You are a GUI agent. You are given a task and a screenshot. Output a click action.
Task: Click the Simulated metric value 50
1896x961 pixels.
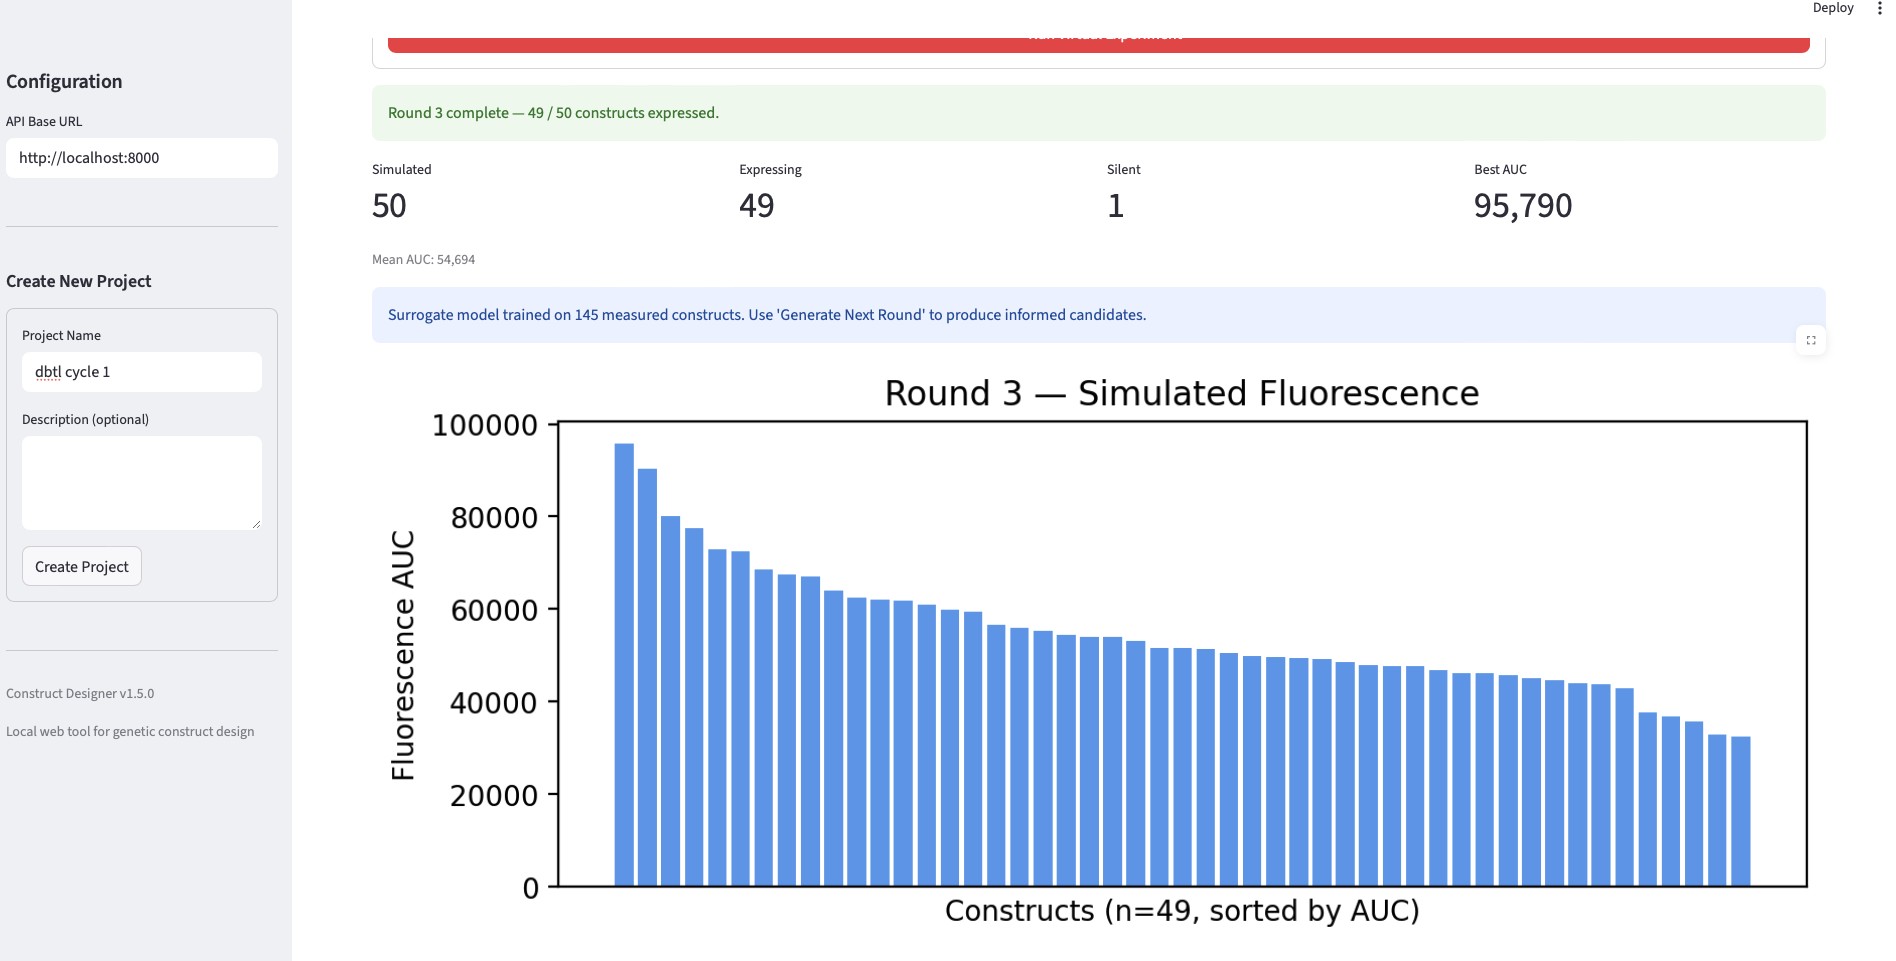[389, 206]
